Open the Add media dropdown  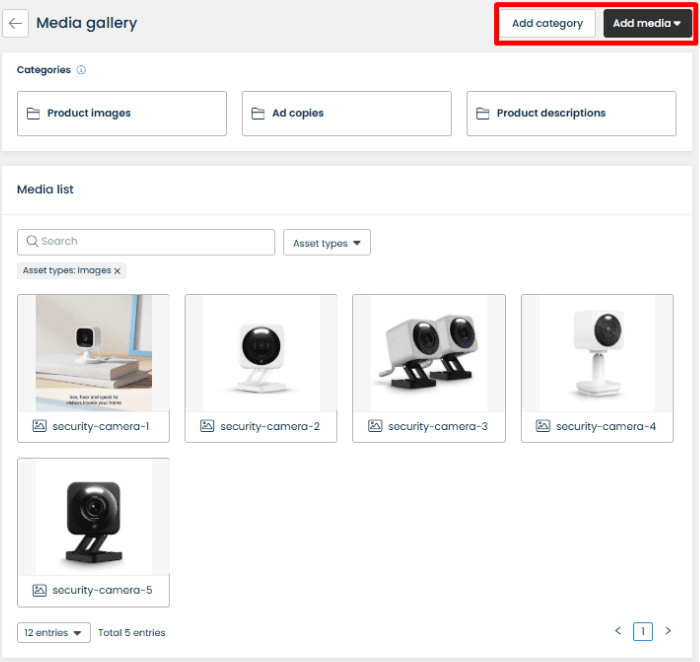click(x=647, y=24)
